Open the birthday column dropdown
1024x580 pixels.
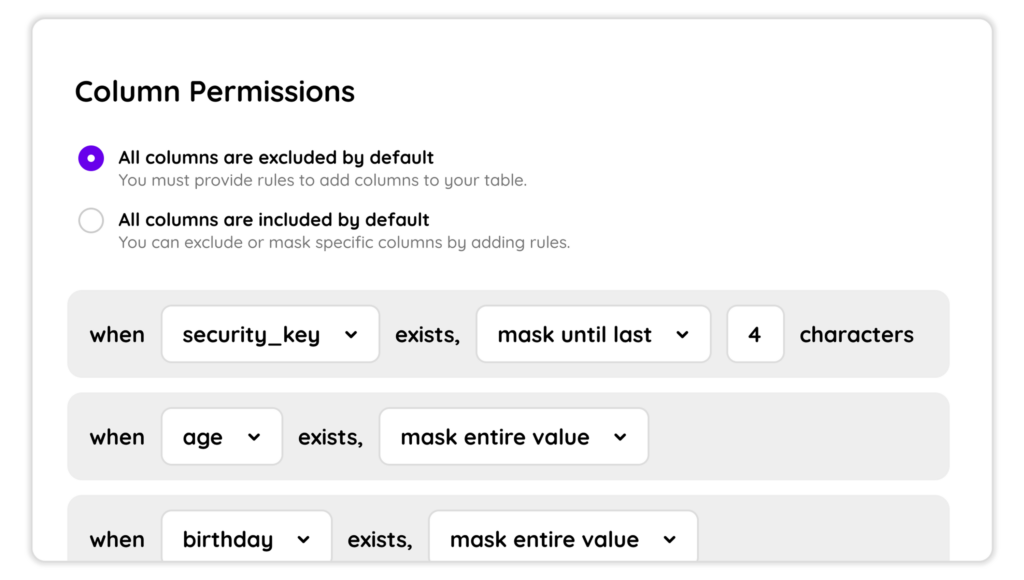pos(246,540)
